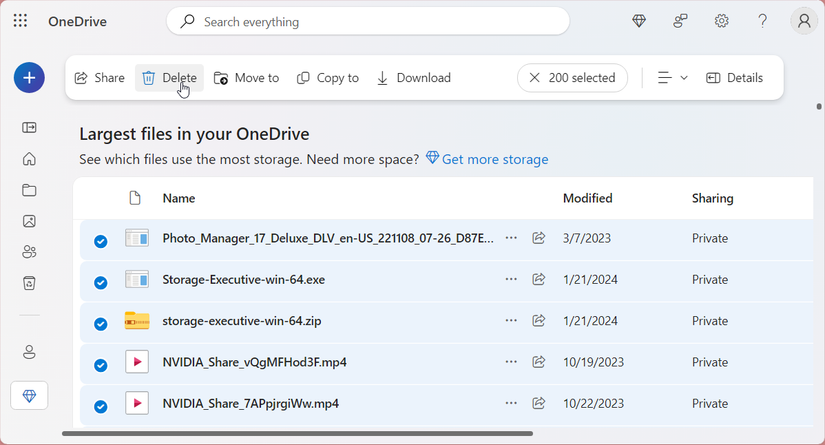Image resolution: width=825 pixels, height=445 pixels.
Task: Share storage-executive-win-64.zip via share icon
Action: [x=538, y=320]
